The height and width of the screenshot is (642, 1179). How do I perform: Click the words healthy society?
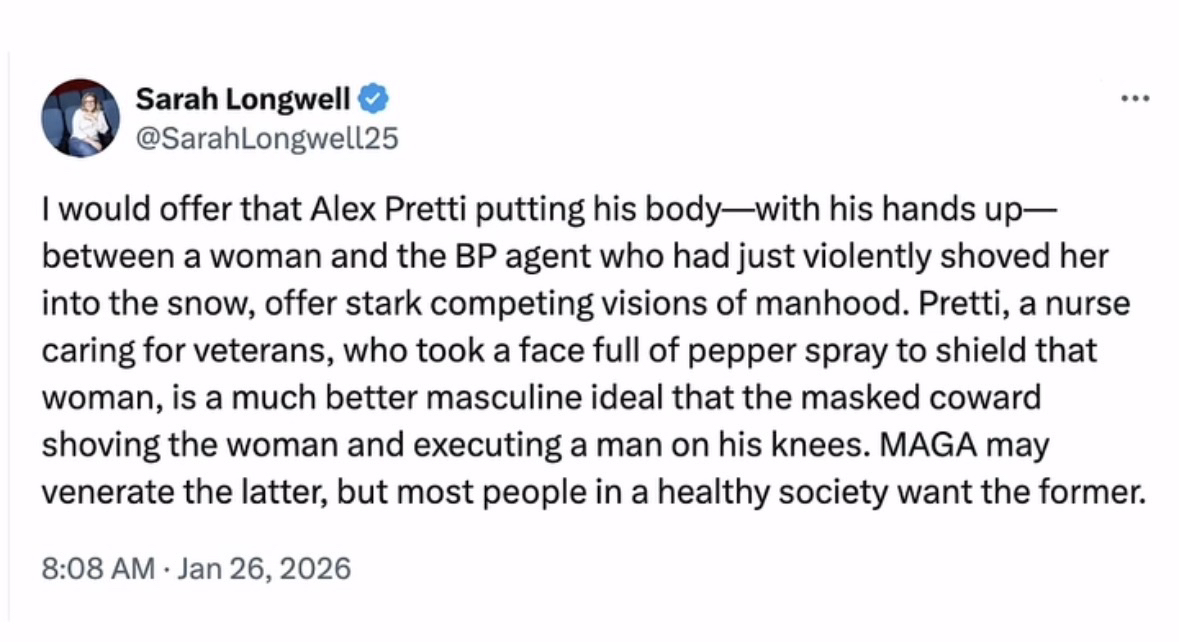coord(800,490)
